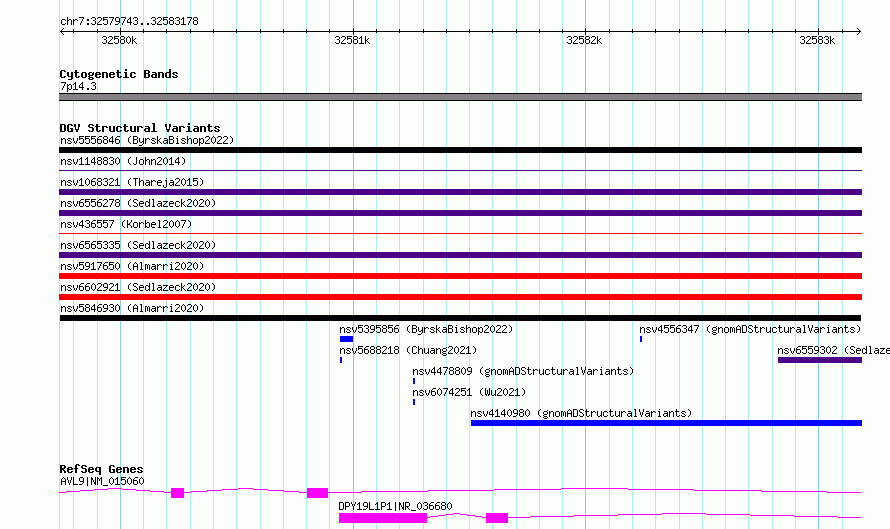
Task: Click the nsv5846930 (Almarri2020) label
Action: [x=132, y=308]
